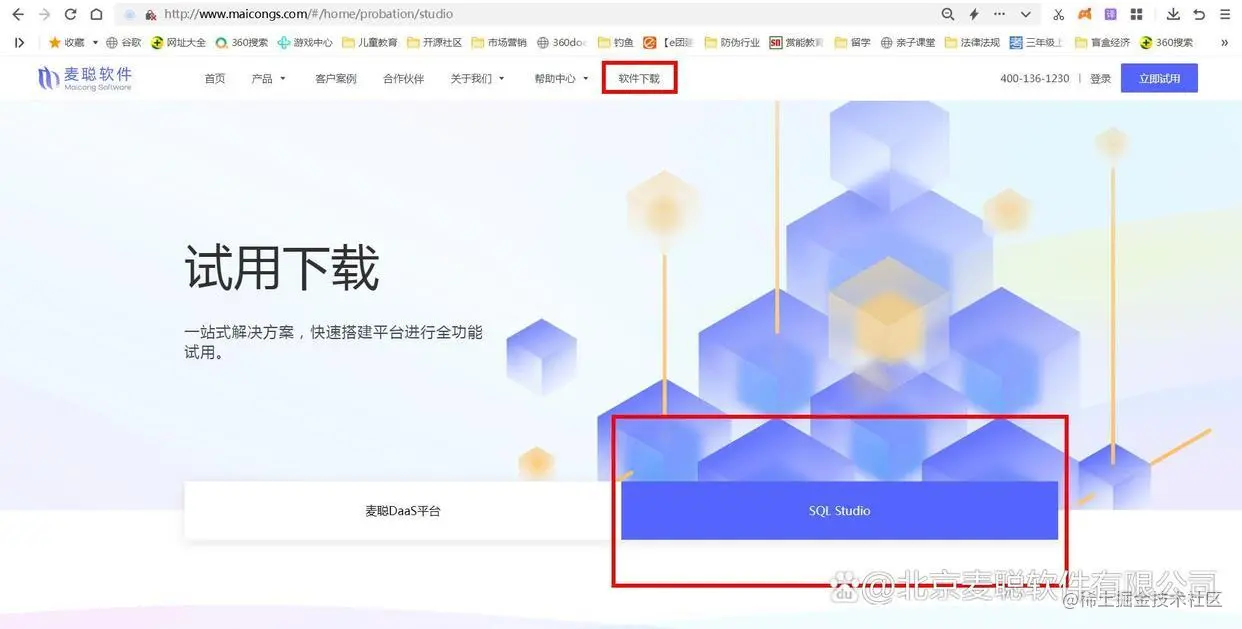Expand the 产品 navigation dropdown
Image resolution: width=1242 pixels, height=629 pixels.
[x=269, y=78]
